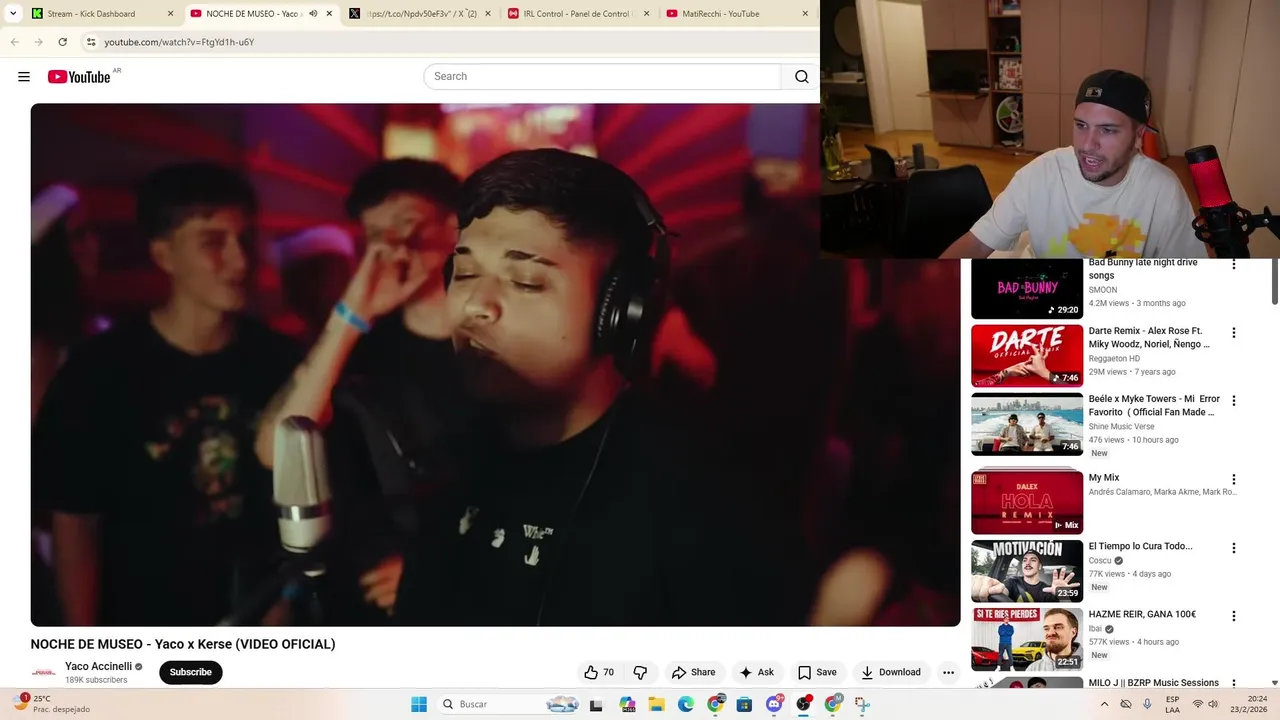The height and width of the screenshot is (720, 1280).
Task: Go back in browser history
Action: [x=15, y=42]
